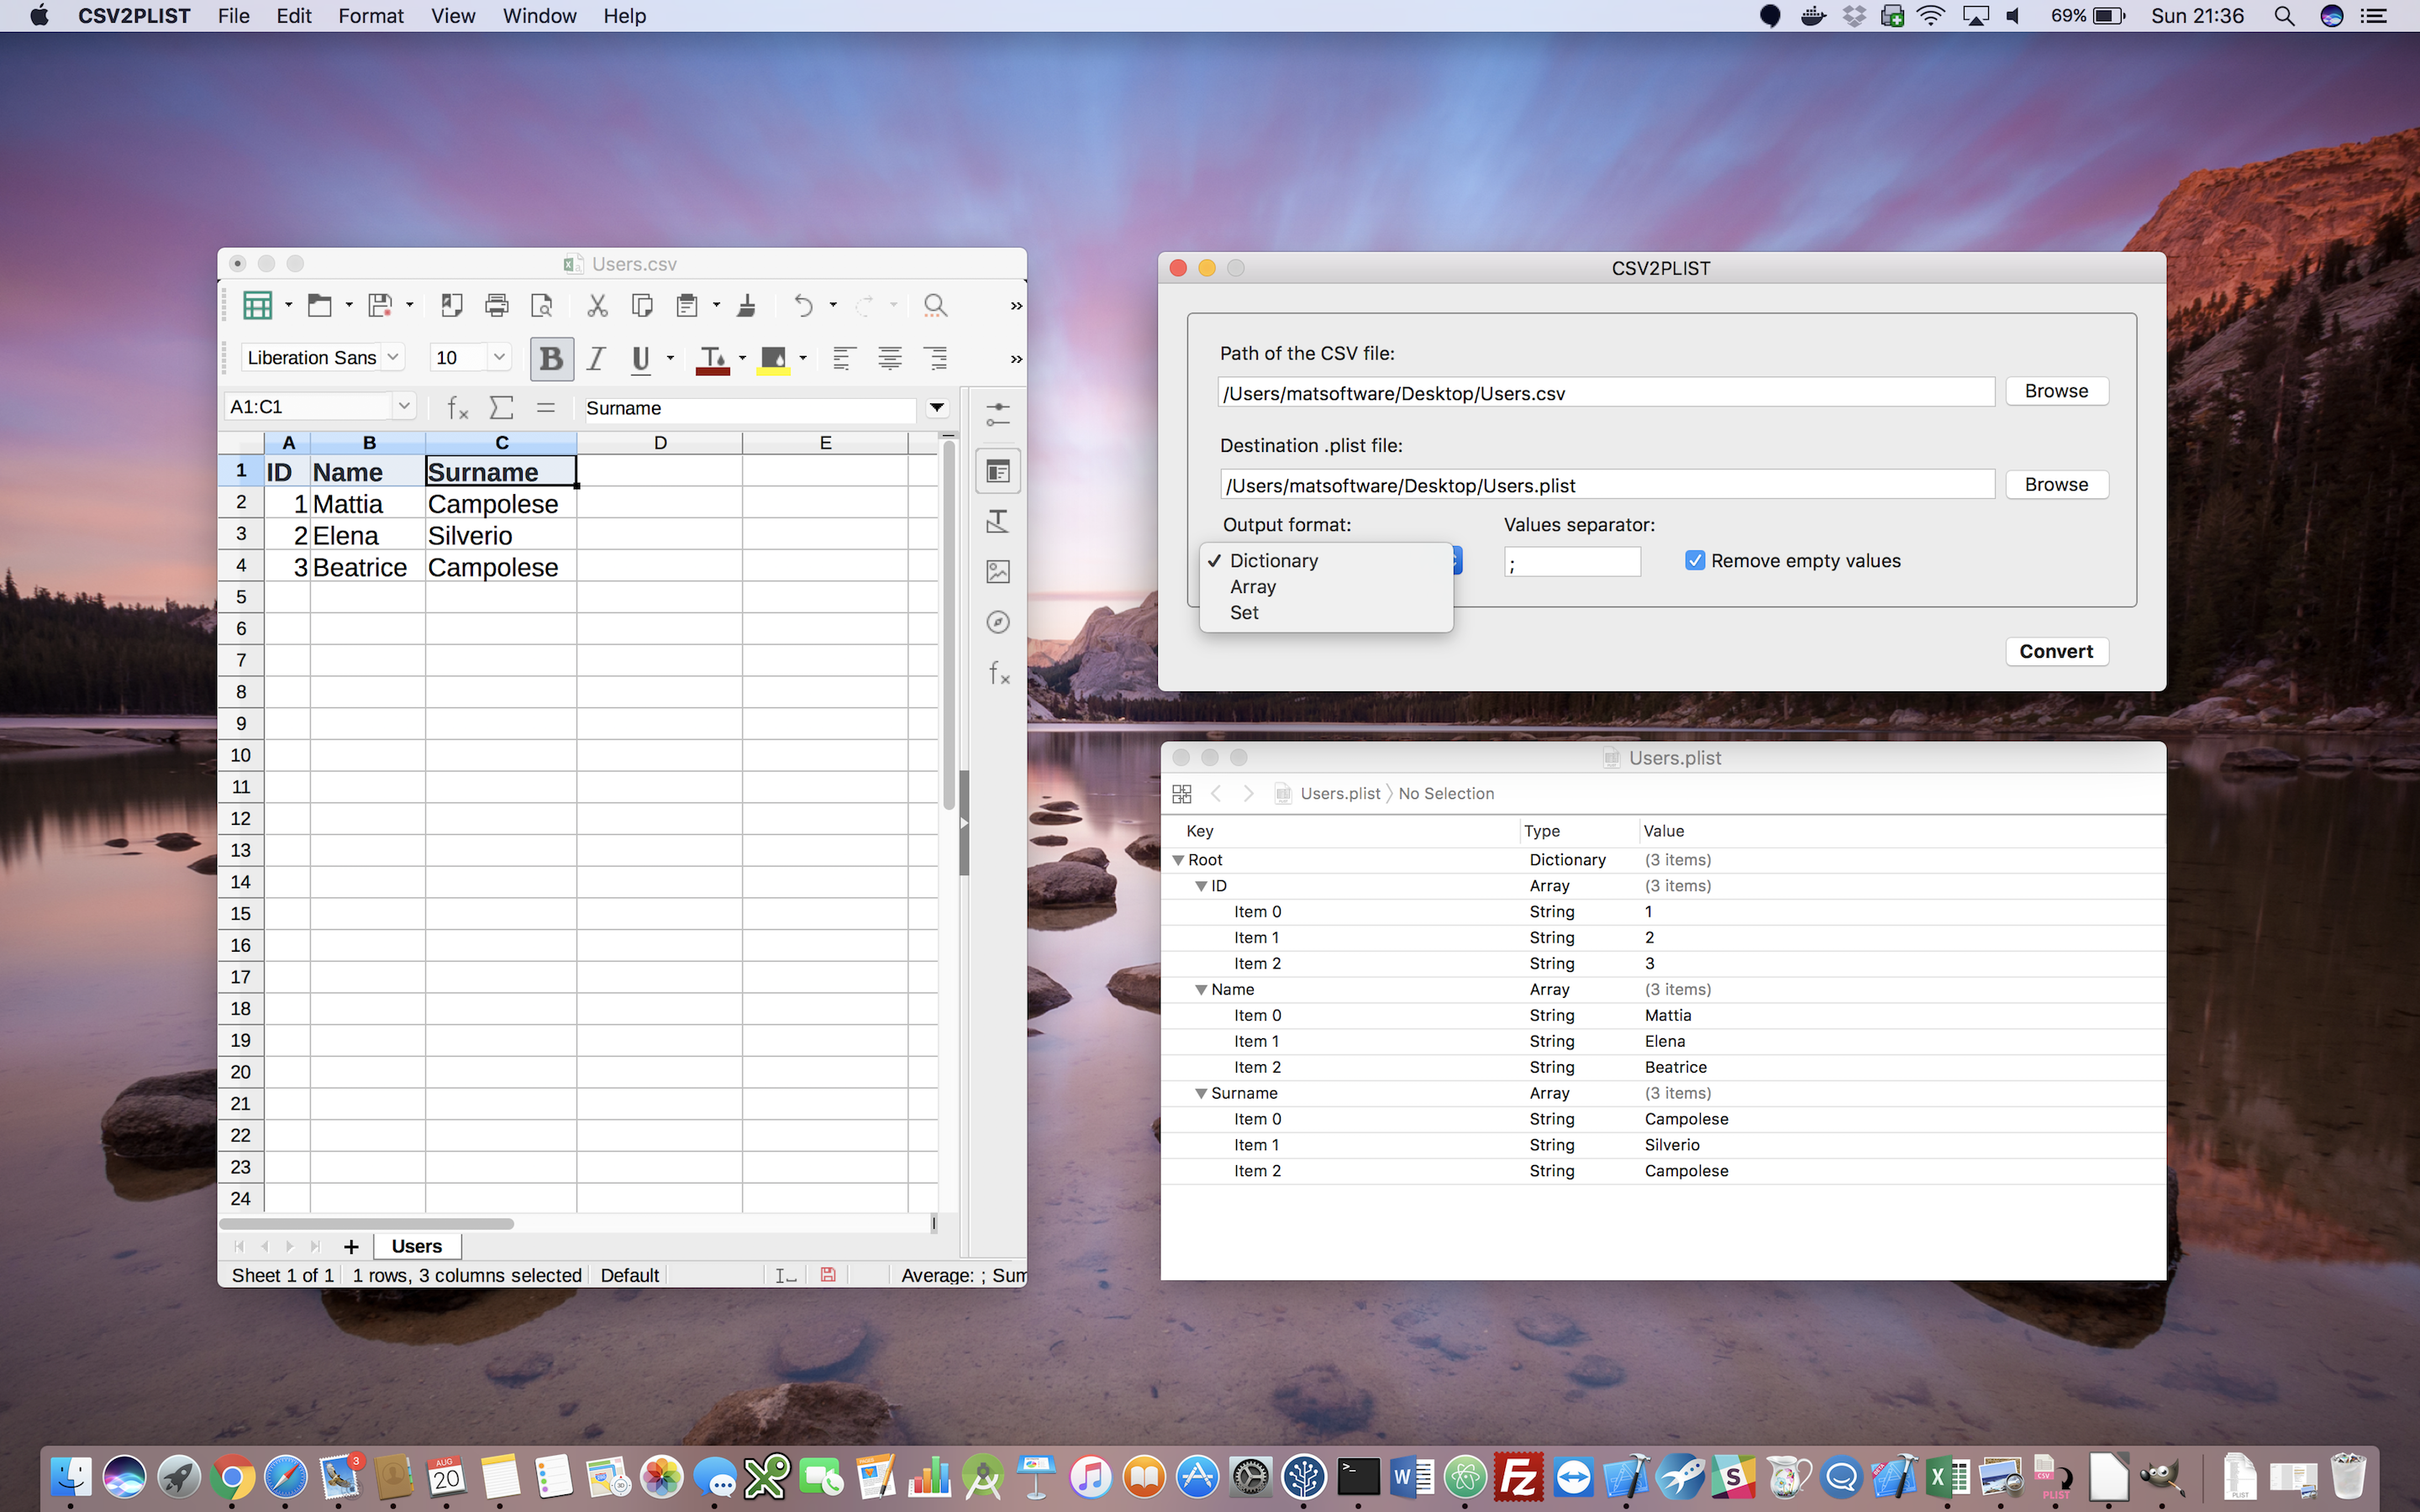Click Browse next to CSV file path
The height and width of the screenshot is (1512, 2420).
click(2055, 391)
